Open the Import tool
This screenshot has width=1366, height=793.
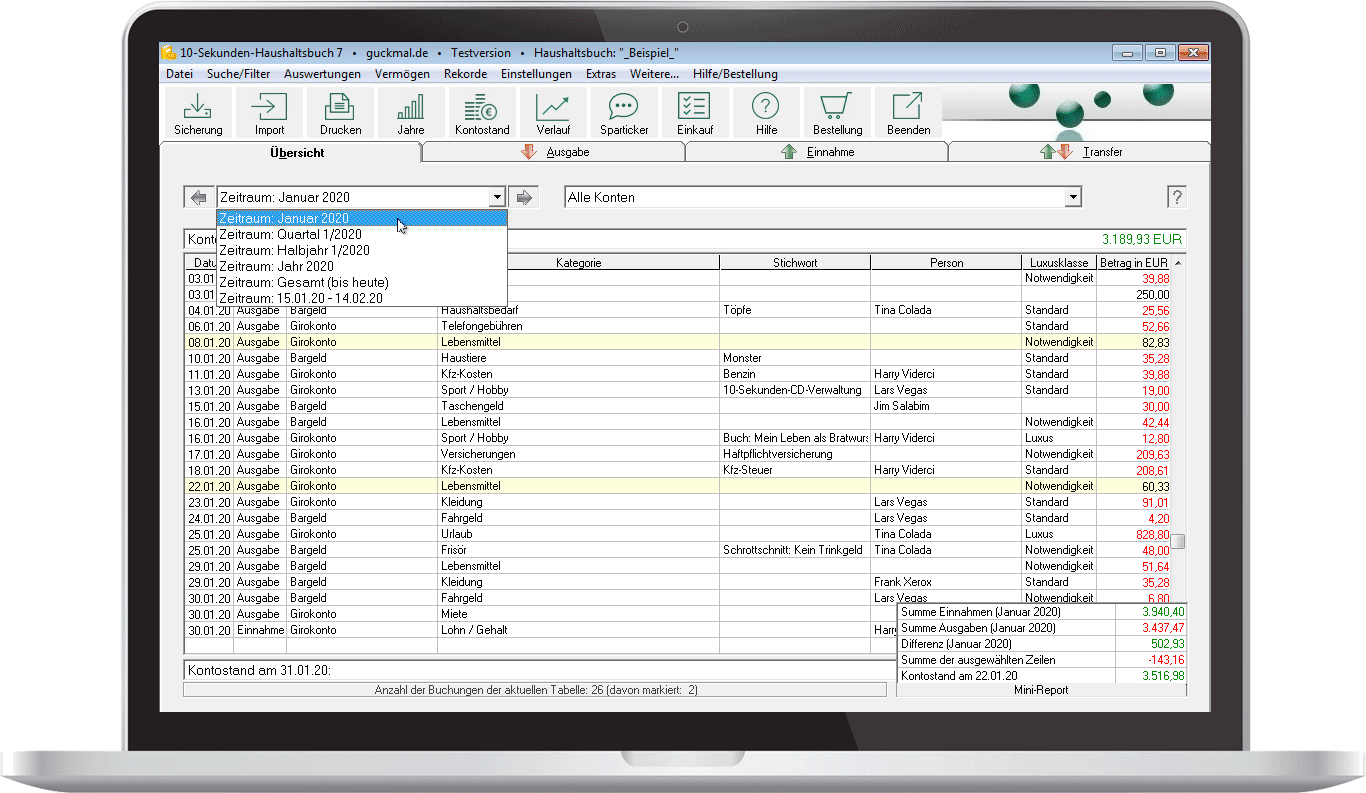click(269, 112)
